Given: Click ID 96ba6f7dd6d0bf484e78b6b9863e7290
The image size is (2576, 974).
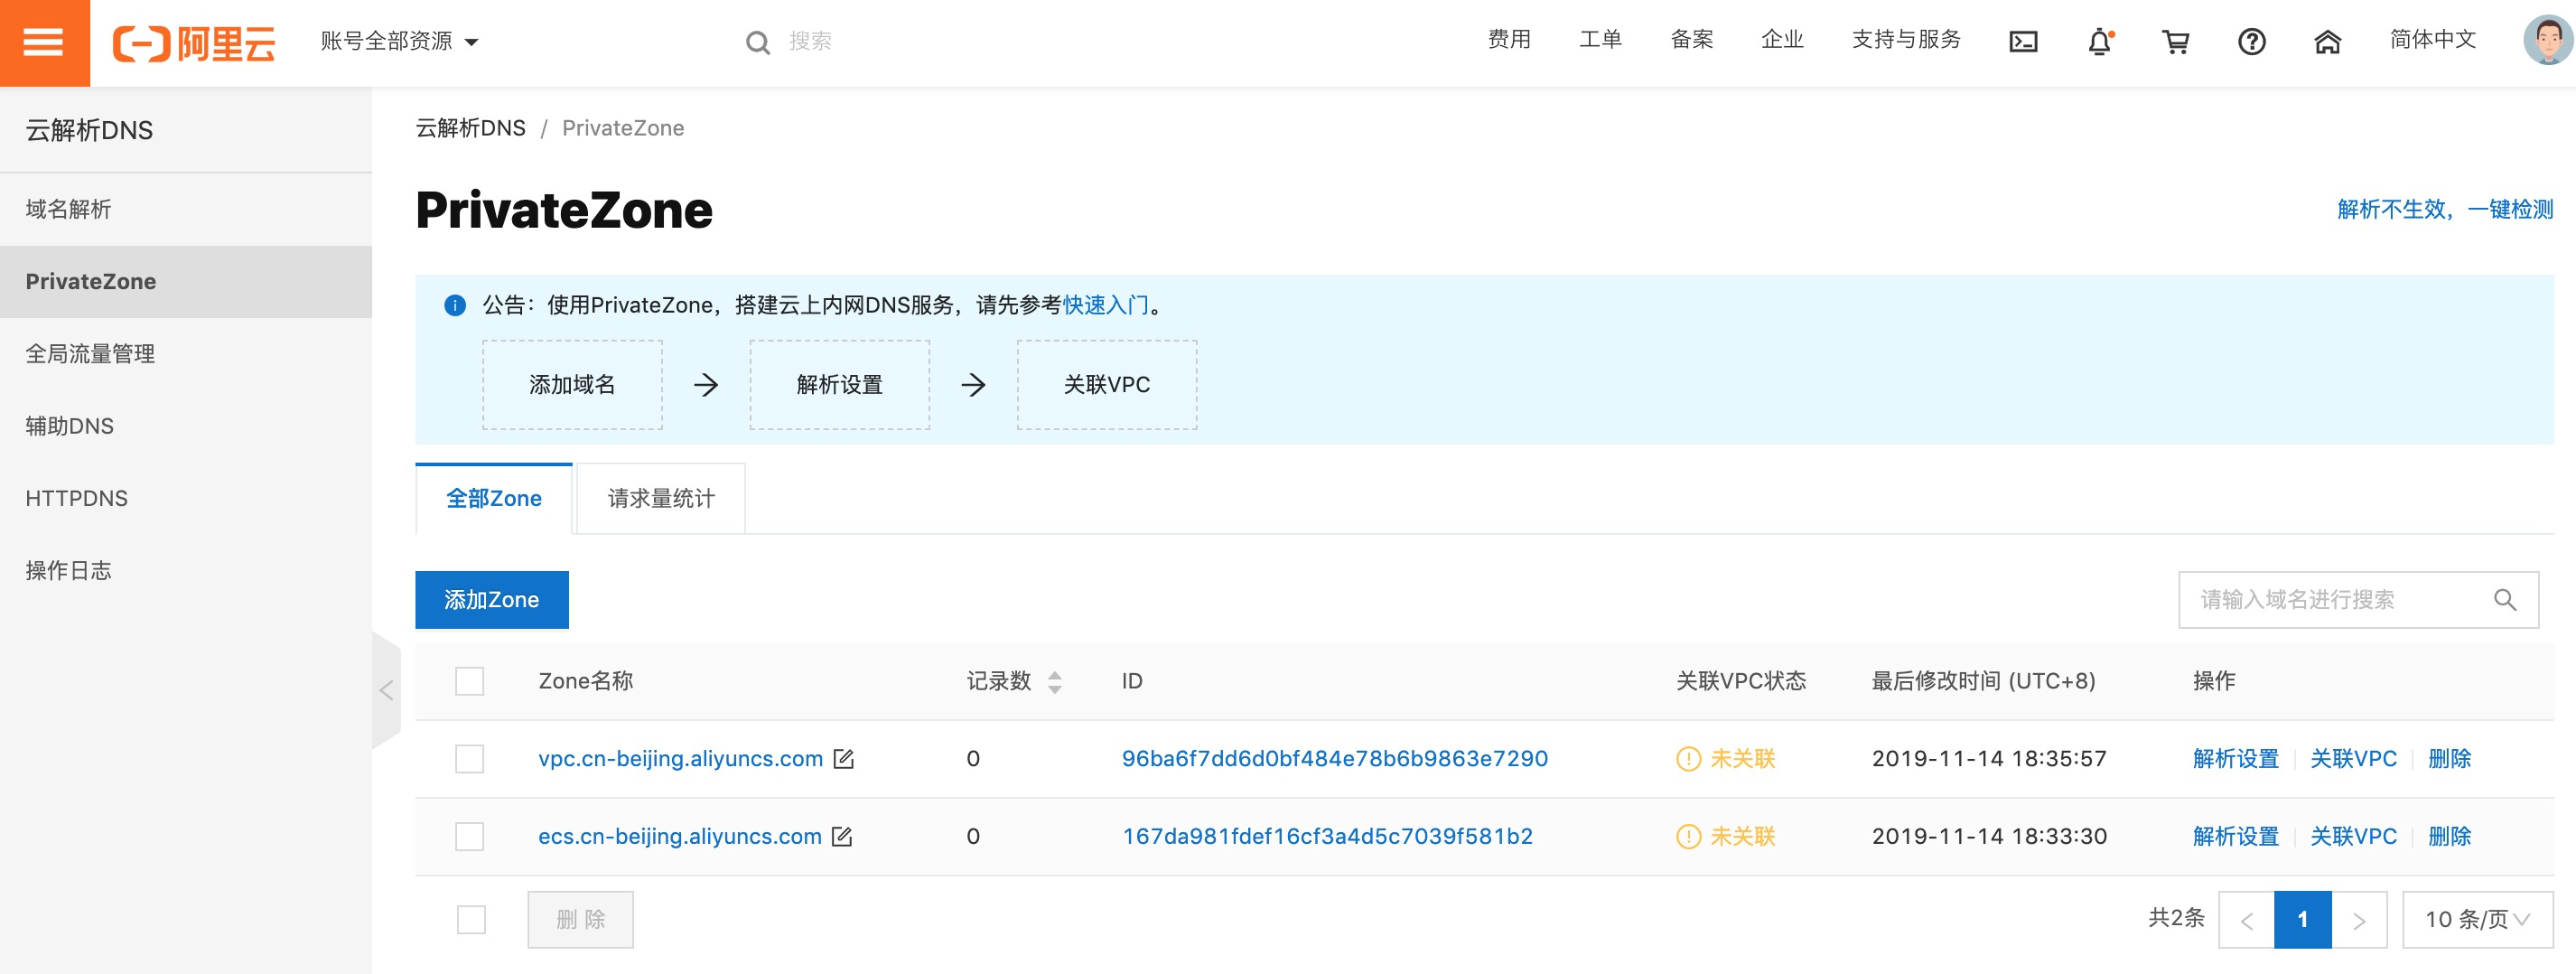Looking at the screenshot, I should (1334, 759).
